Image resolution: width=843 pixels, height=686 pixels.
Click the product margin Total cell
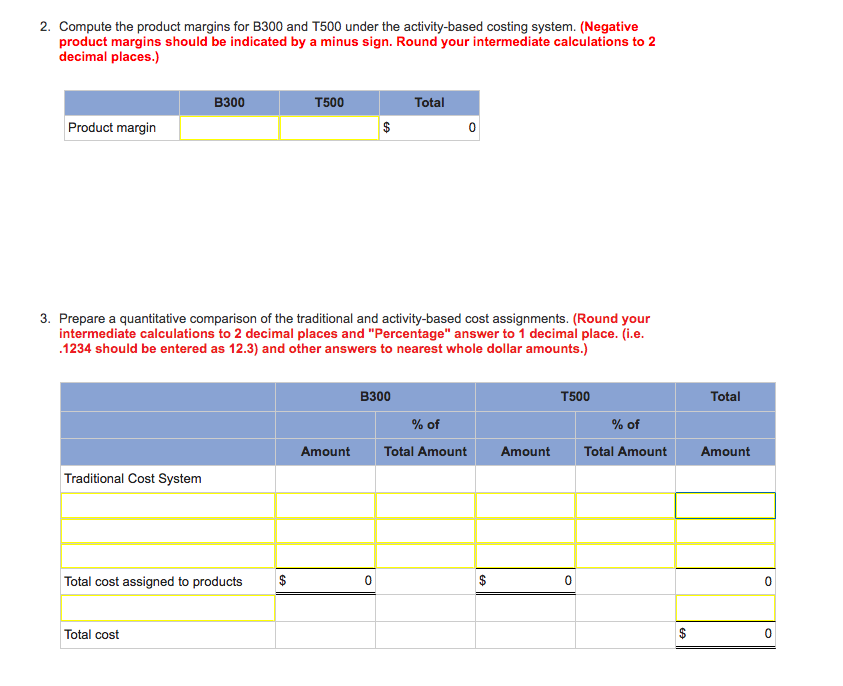[429, 128]
